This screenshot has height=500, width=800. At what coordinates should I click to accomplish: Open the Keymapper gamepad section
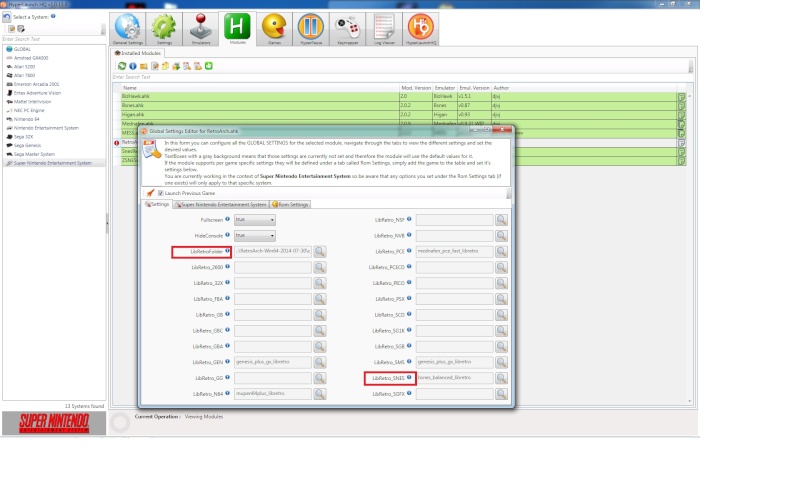[x=347, y=29]
